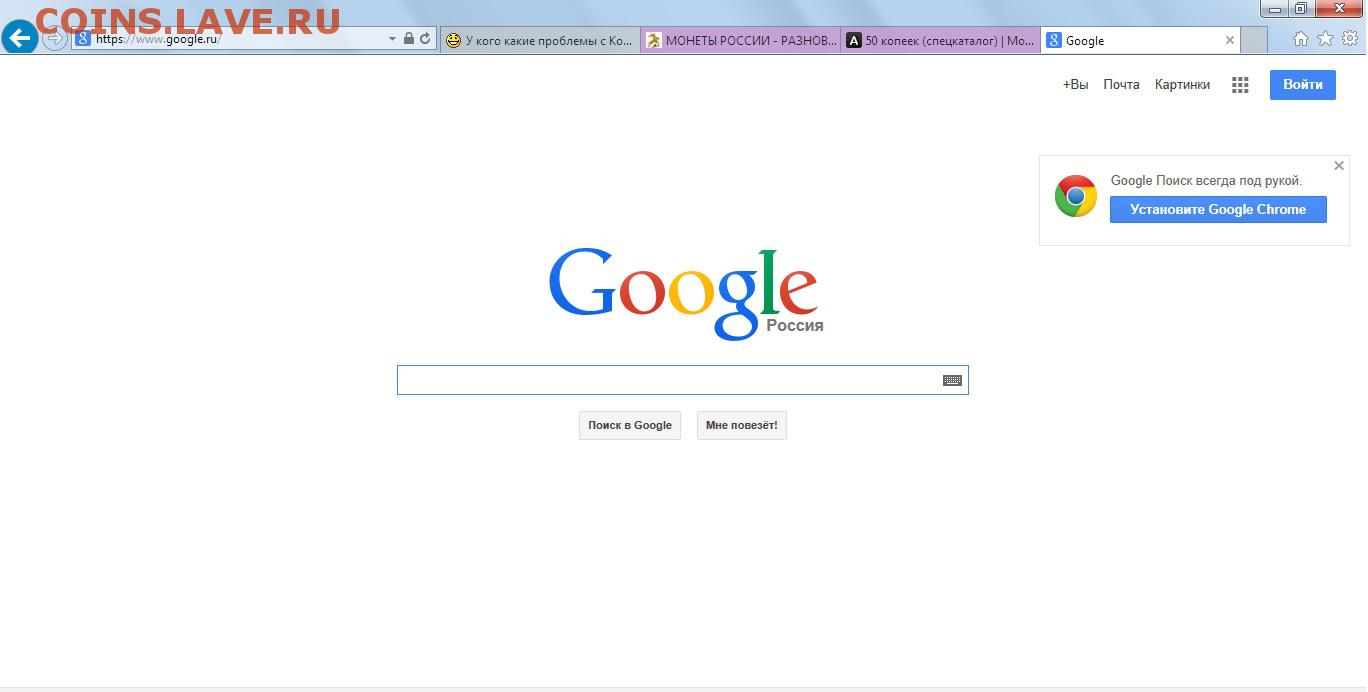This screenshot has width=1368, height=692.
Task: Open browser tools via gear icon
Action: [1350, 39]
